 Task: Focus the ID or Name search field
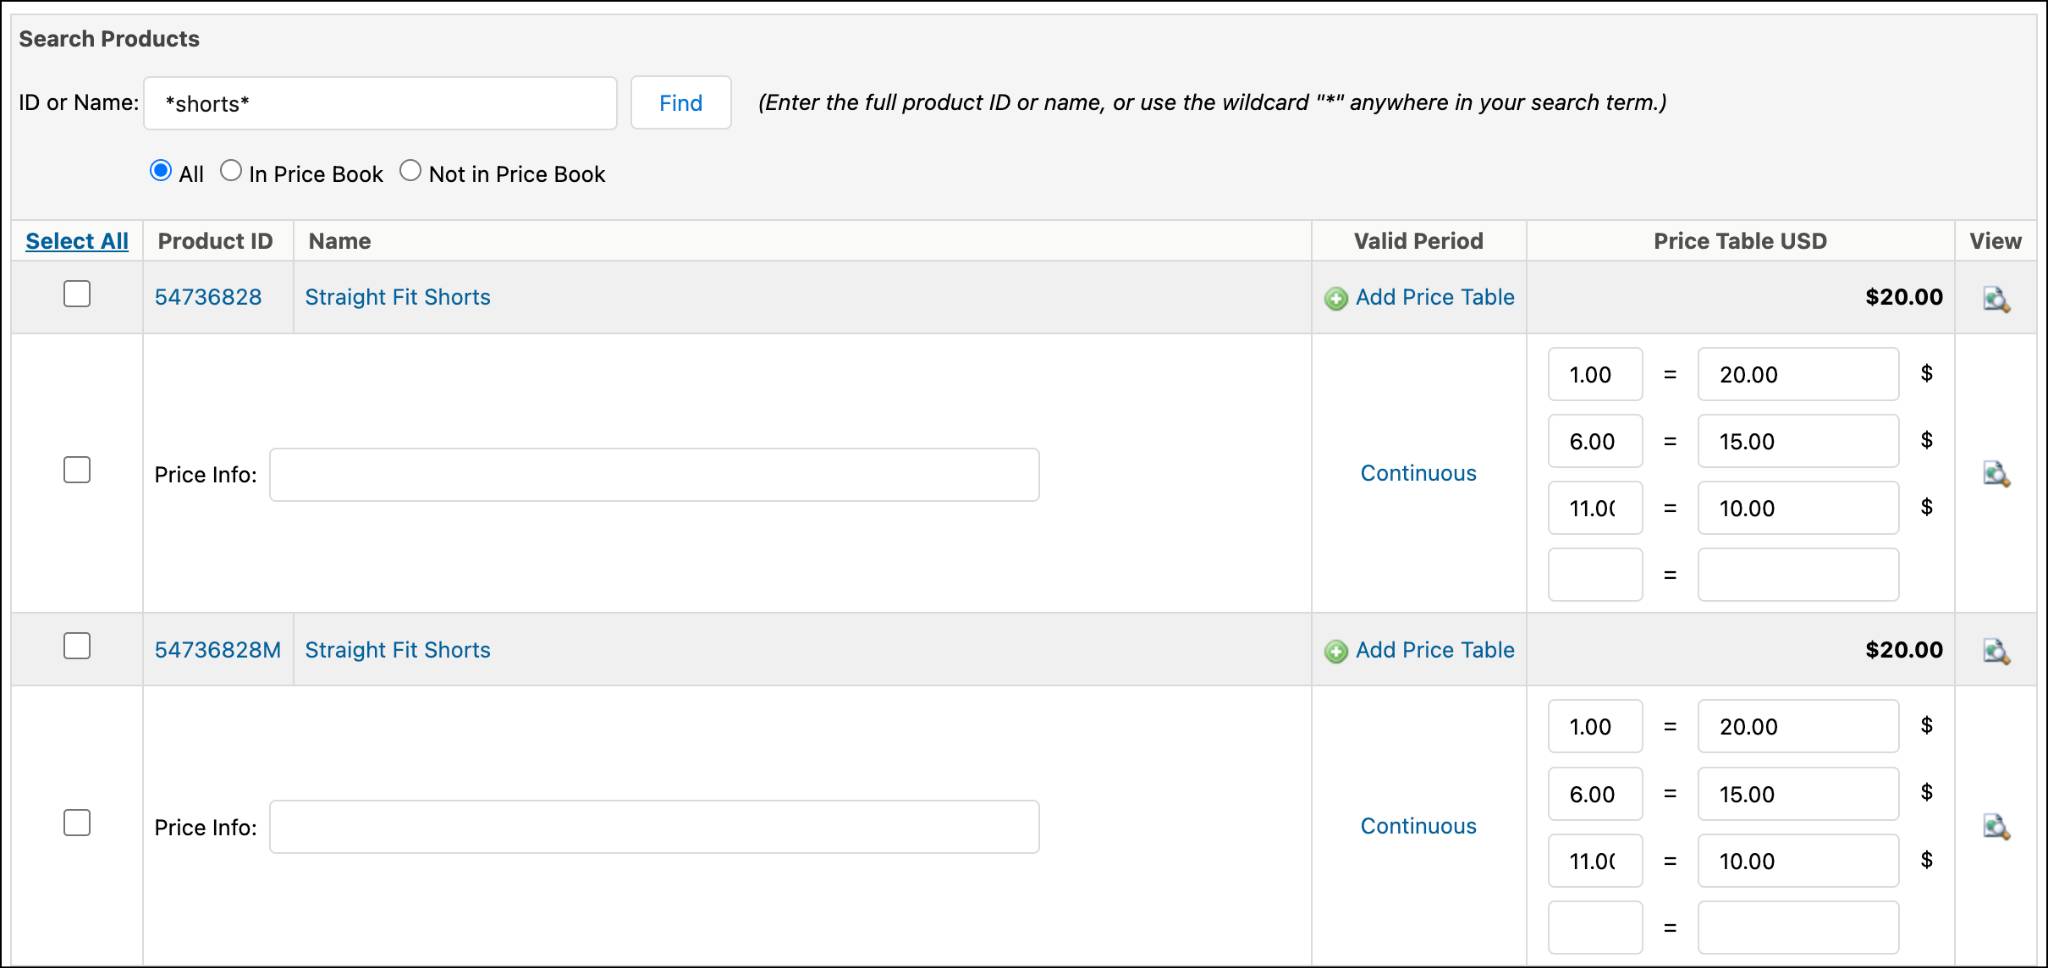click(380, 103)
